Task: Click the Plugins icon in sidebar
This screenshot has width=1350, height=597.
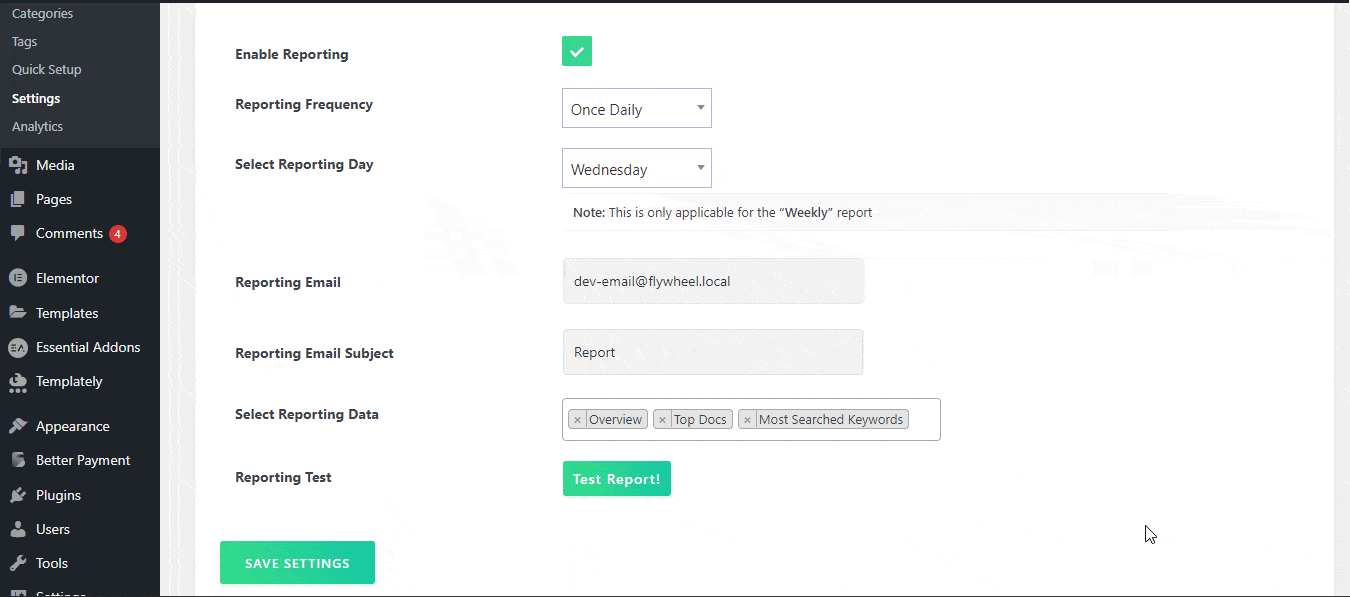Action: click(x=18, y=496)
